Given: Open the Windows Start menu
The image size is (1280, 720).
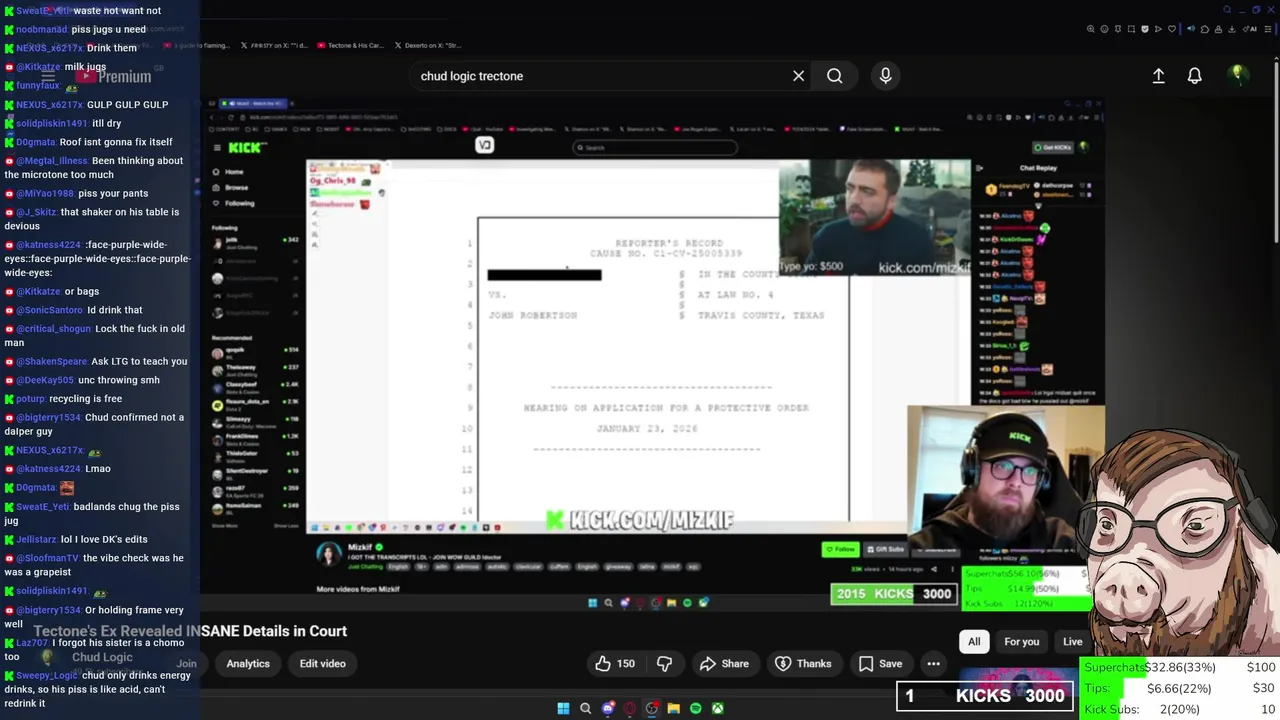Looking at the screenshot, I should (563, 709).
